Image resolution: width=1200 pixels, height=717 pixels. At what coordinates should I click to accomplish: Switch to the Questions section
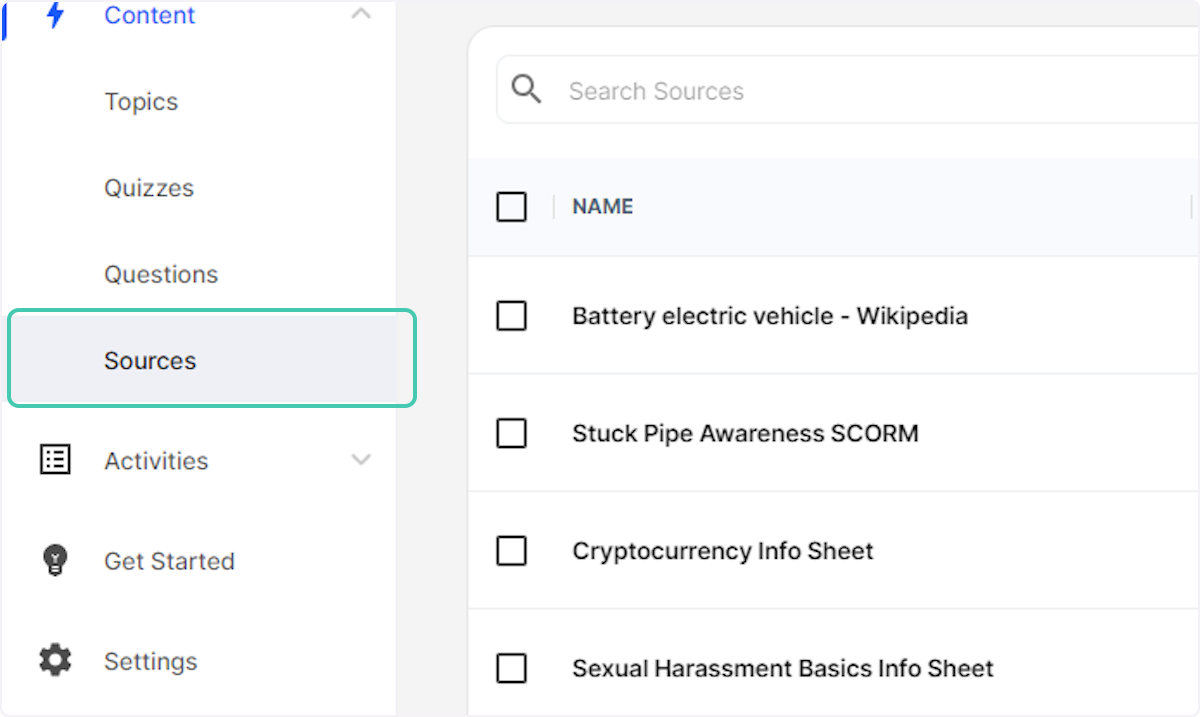click(160, 273)
